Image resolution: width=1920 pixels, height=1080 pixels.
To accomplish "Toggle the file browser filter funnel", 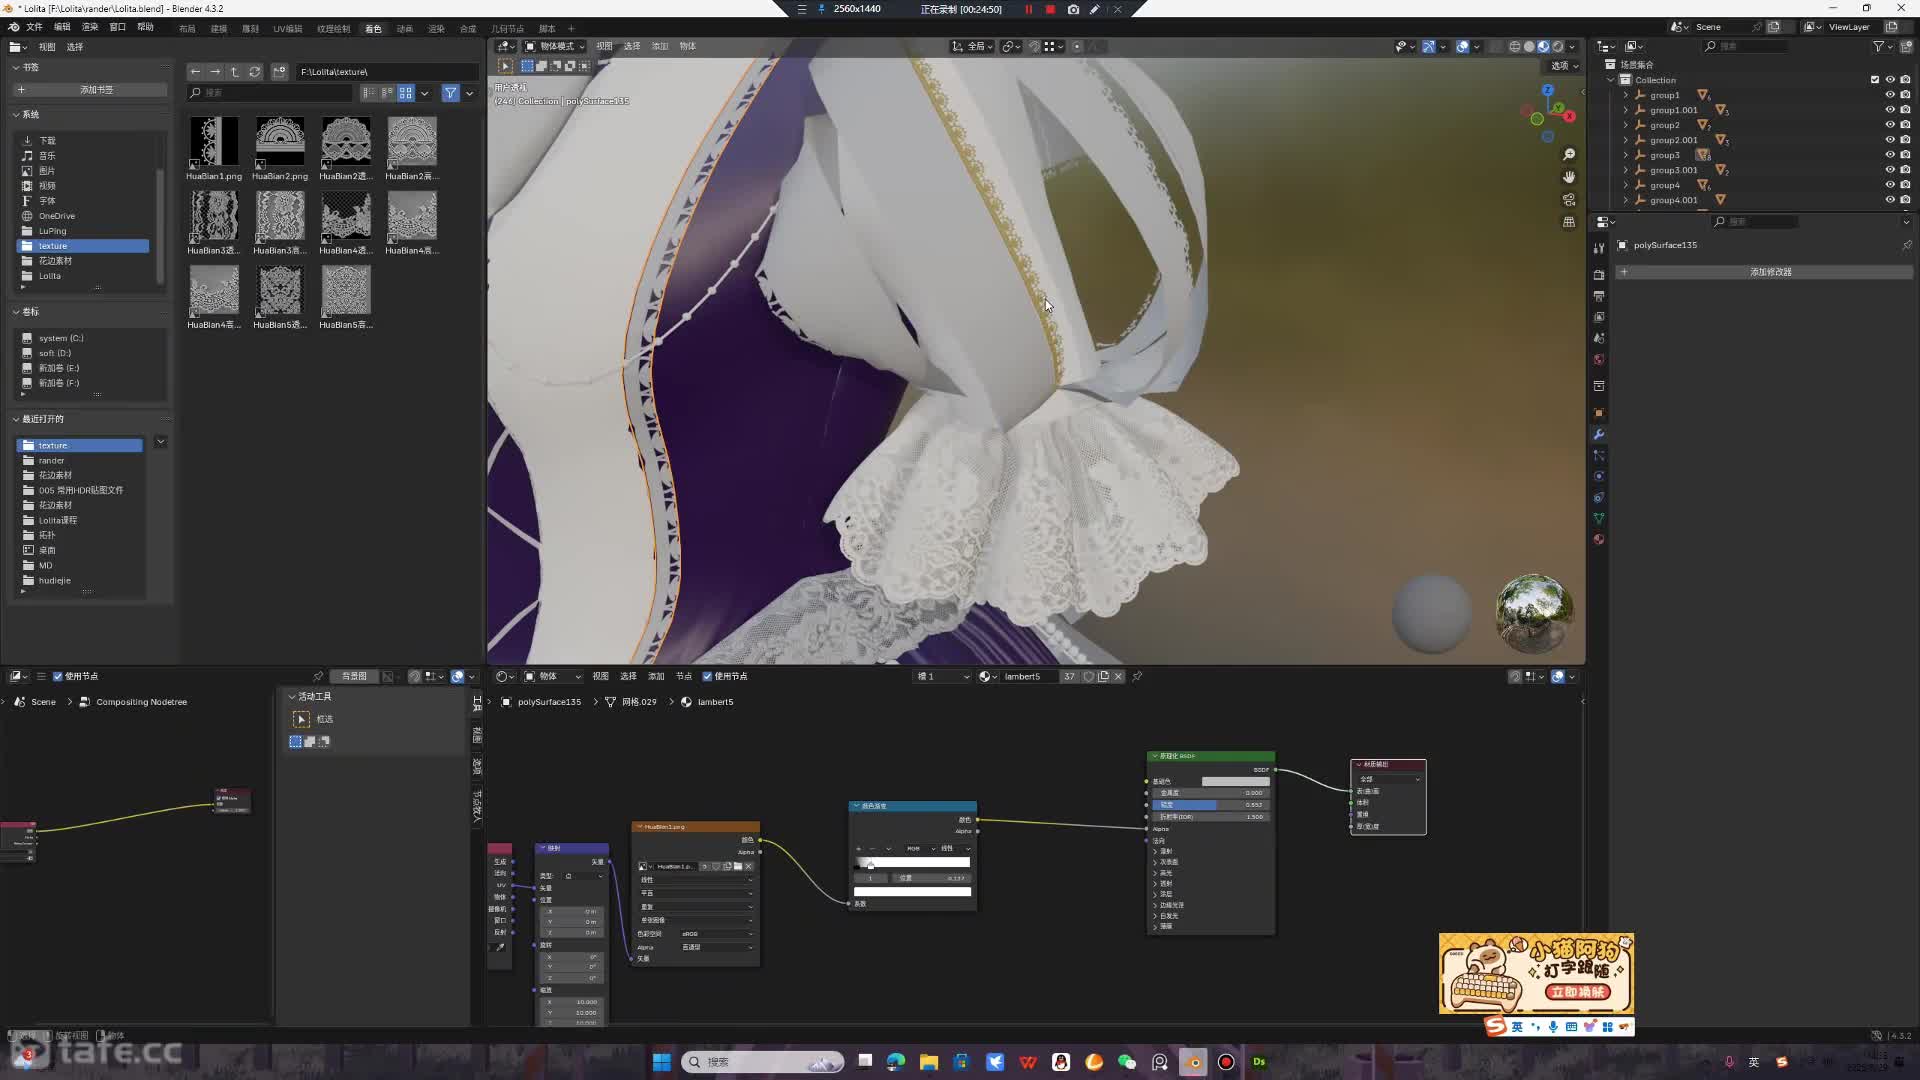I will tap(451, 93).
